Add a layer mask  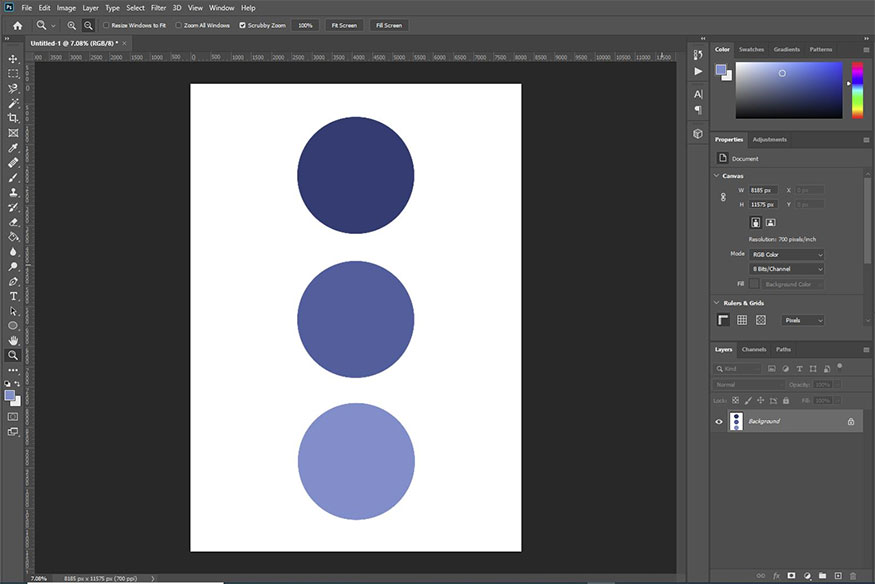point(791,576)
